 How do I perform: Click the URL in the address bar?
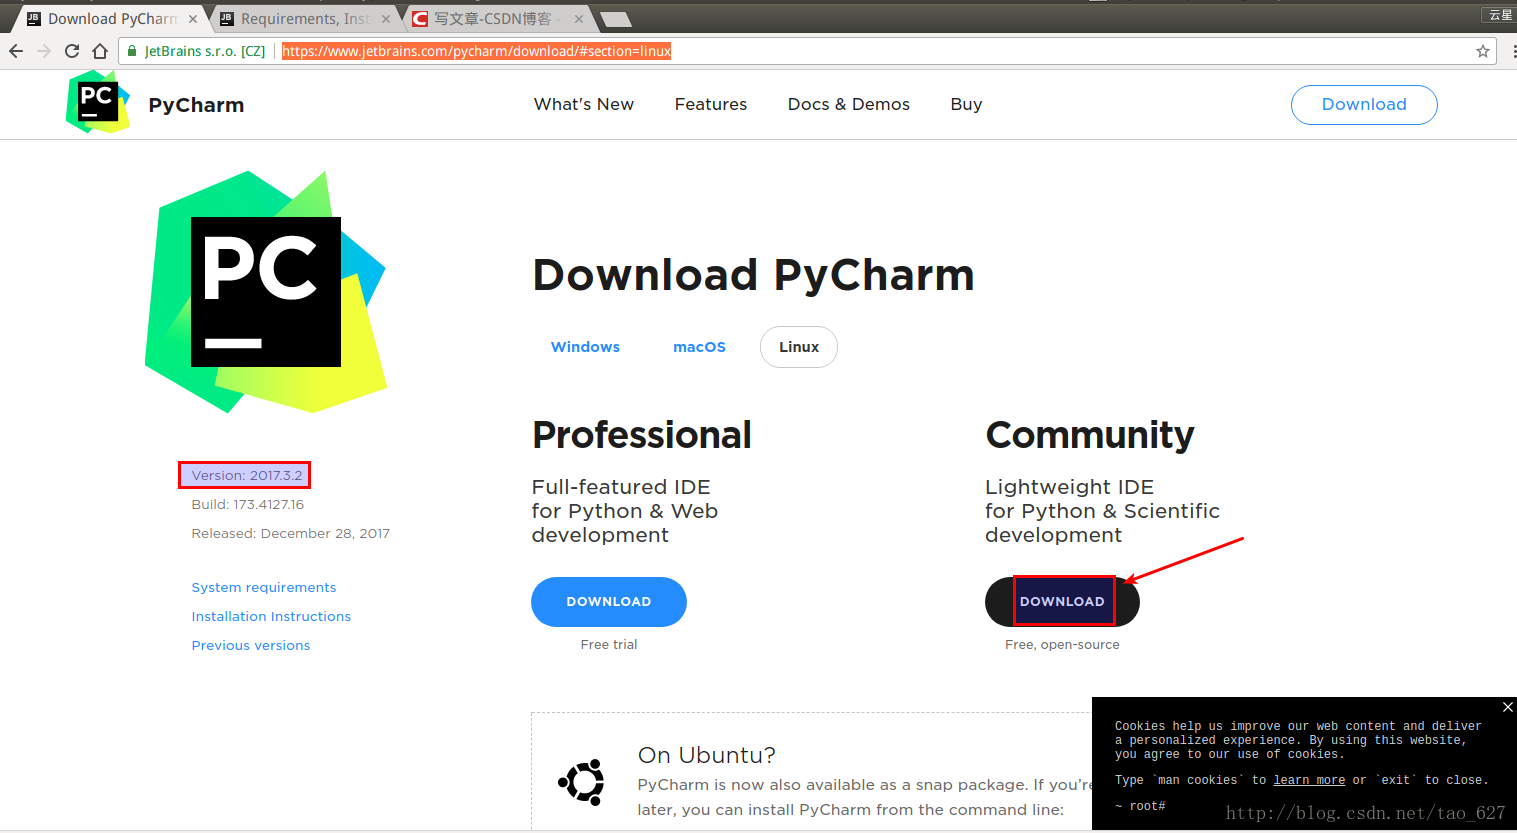(476, 51)
